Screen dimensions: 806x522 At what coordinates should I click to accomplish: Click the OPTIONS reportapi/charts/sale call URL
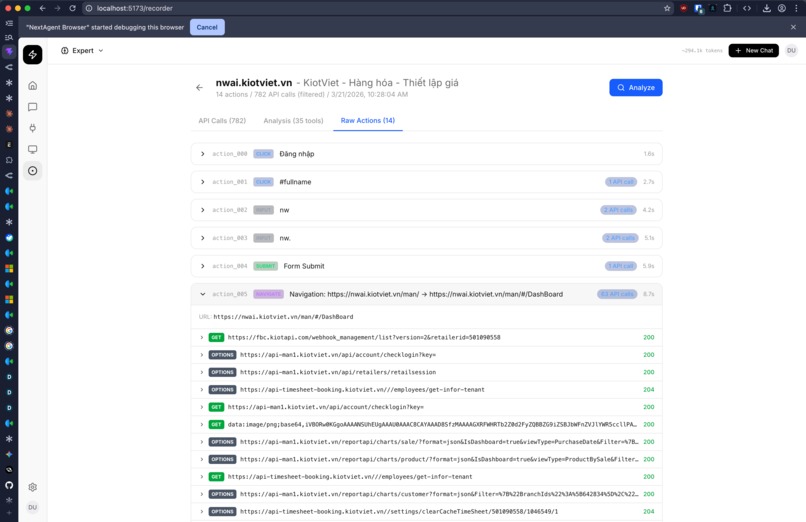point(439,442)
